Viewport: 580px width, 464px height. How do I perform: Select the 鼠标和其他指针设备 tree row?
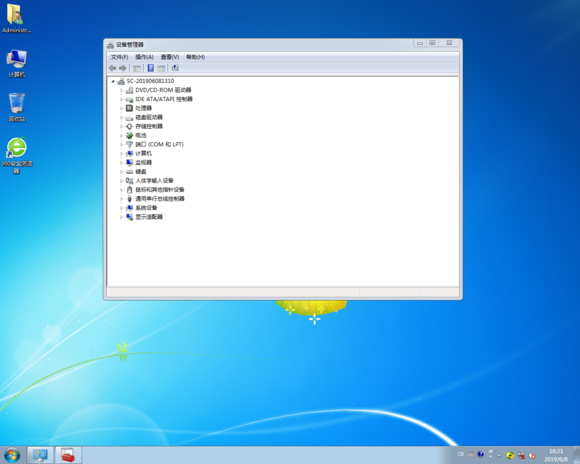pyautogui.click(x=160, y=190)
